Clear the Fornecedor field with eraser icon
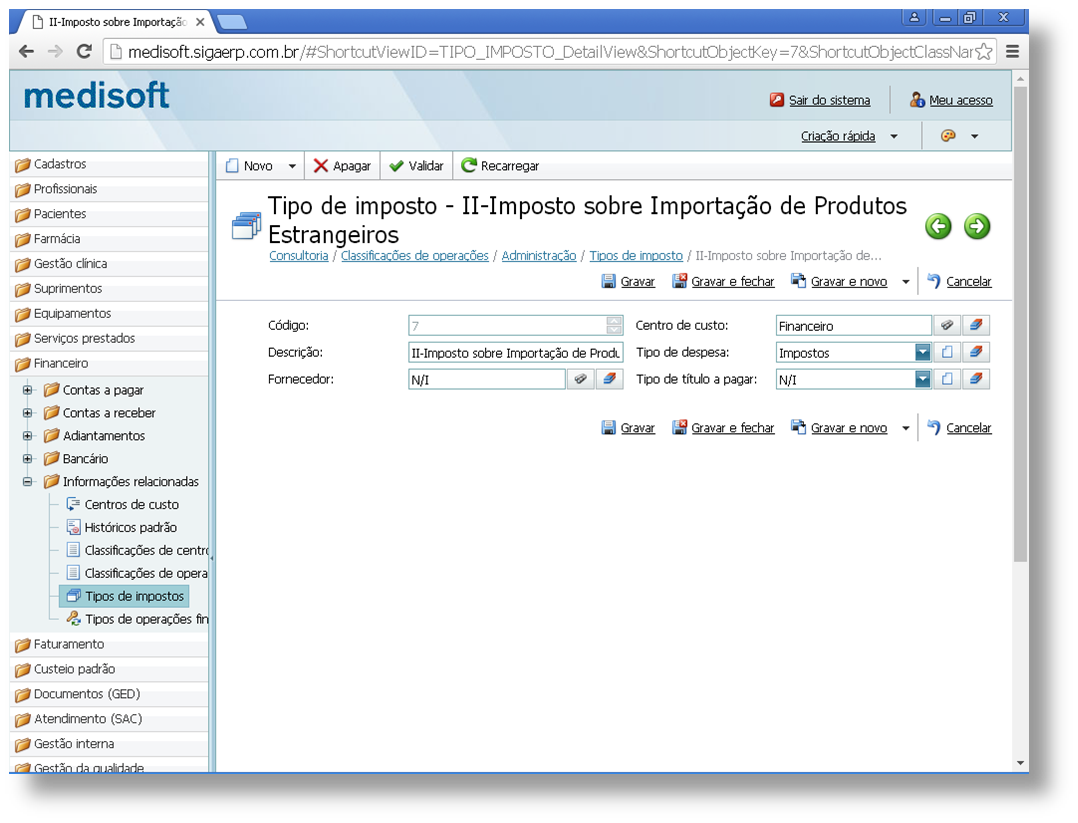 [609, 379]
